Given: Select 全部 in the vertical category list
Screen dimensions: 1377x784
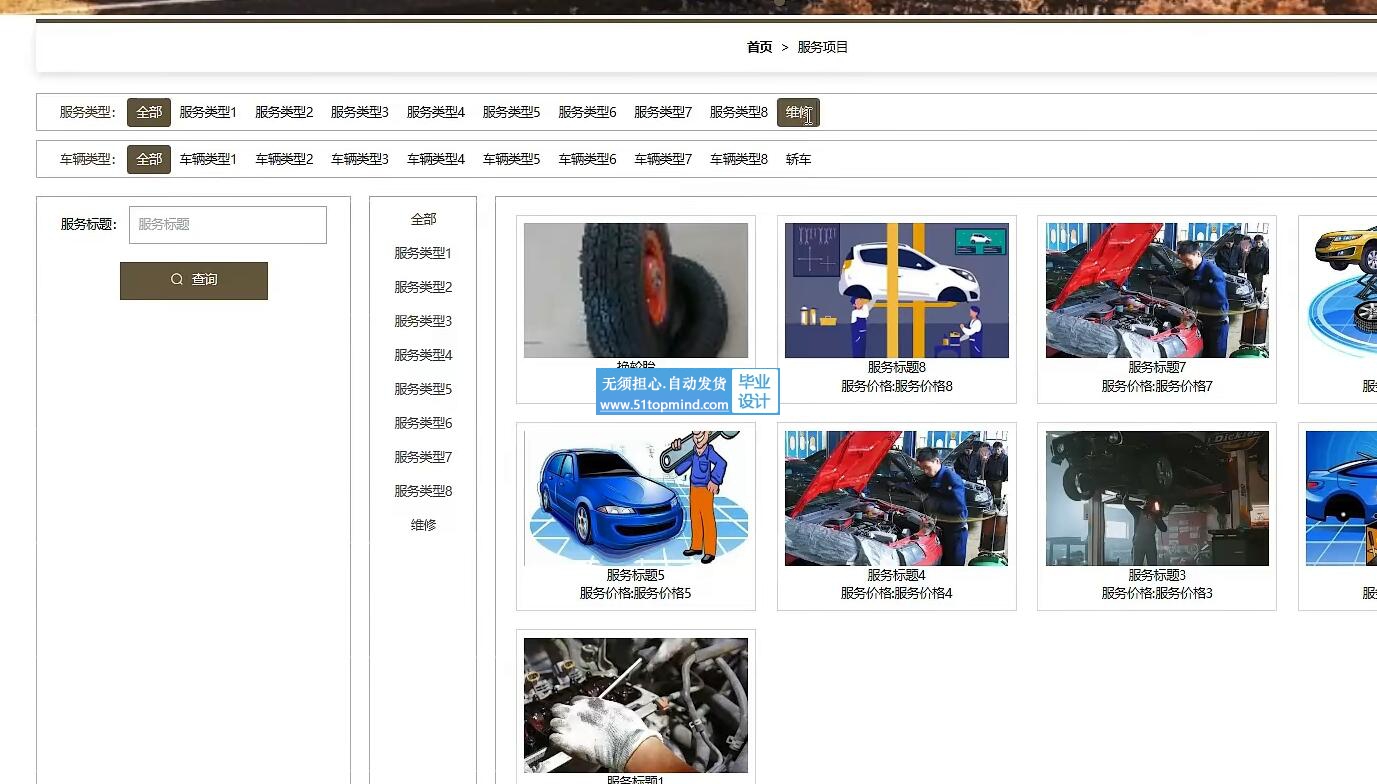Looking at the screenshot, I should pyautogui.click(x=423, y=219).
